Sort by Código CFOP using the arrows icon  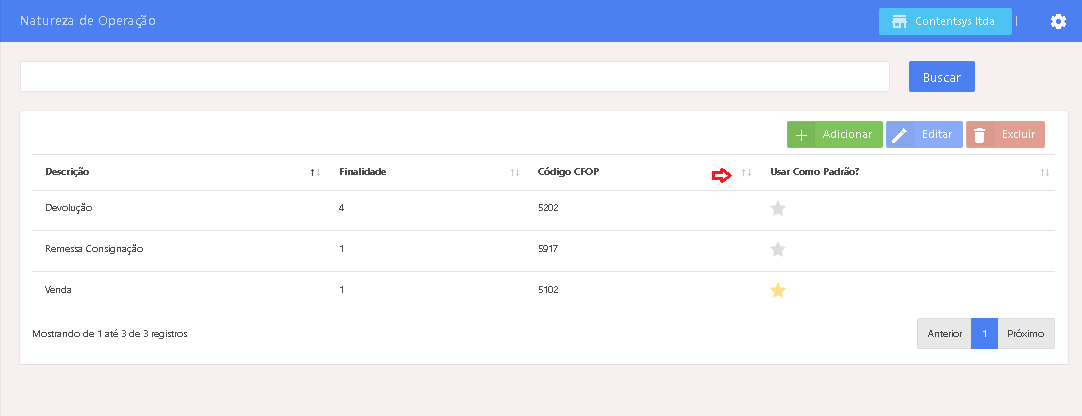click(746, 173)
